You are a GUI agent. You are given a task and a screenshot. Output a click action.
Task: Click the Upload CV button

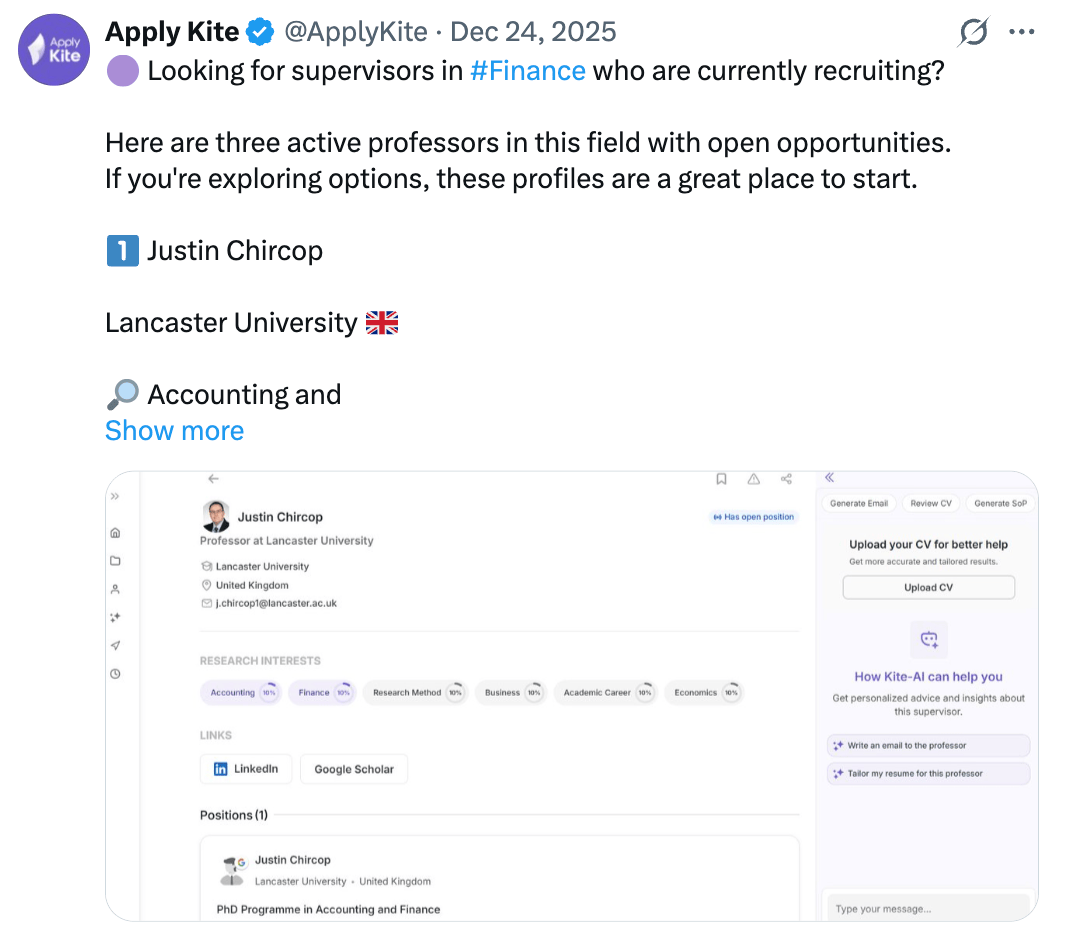pyautogui.click(x=928, y=588)
